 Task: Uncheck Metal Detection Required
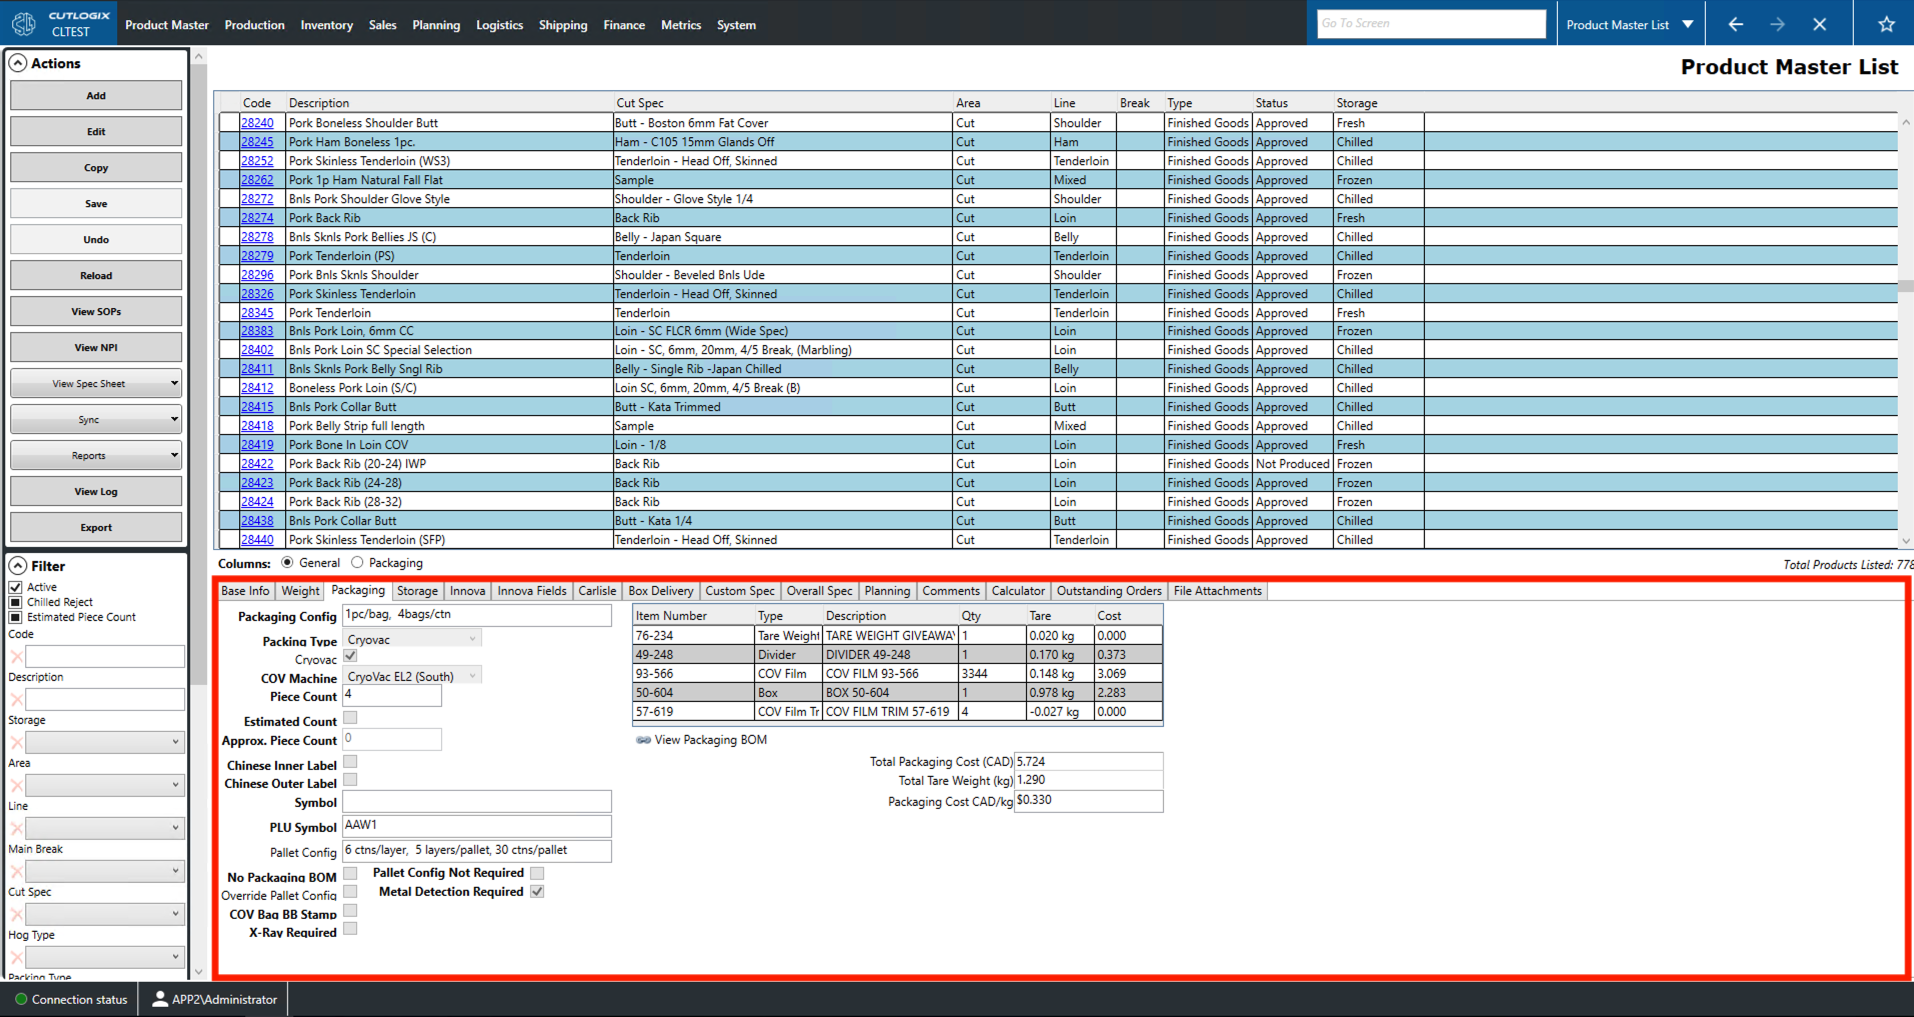click(537, 891)
